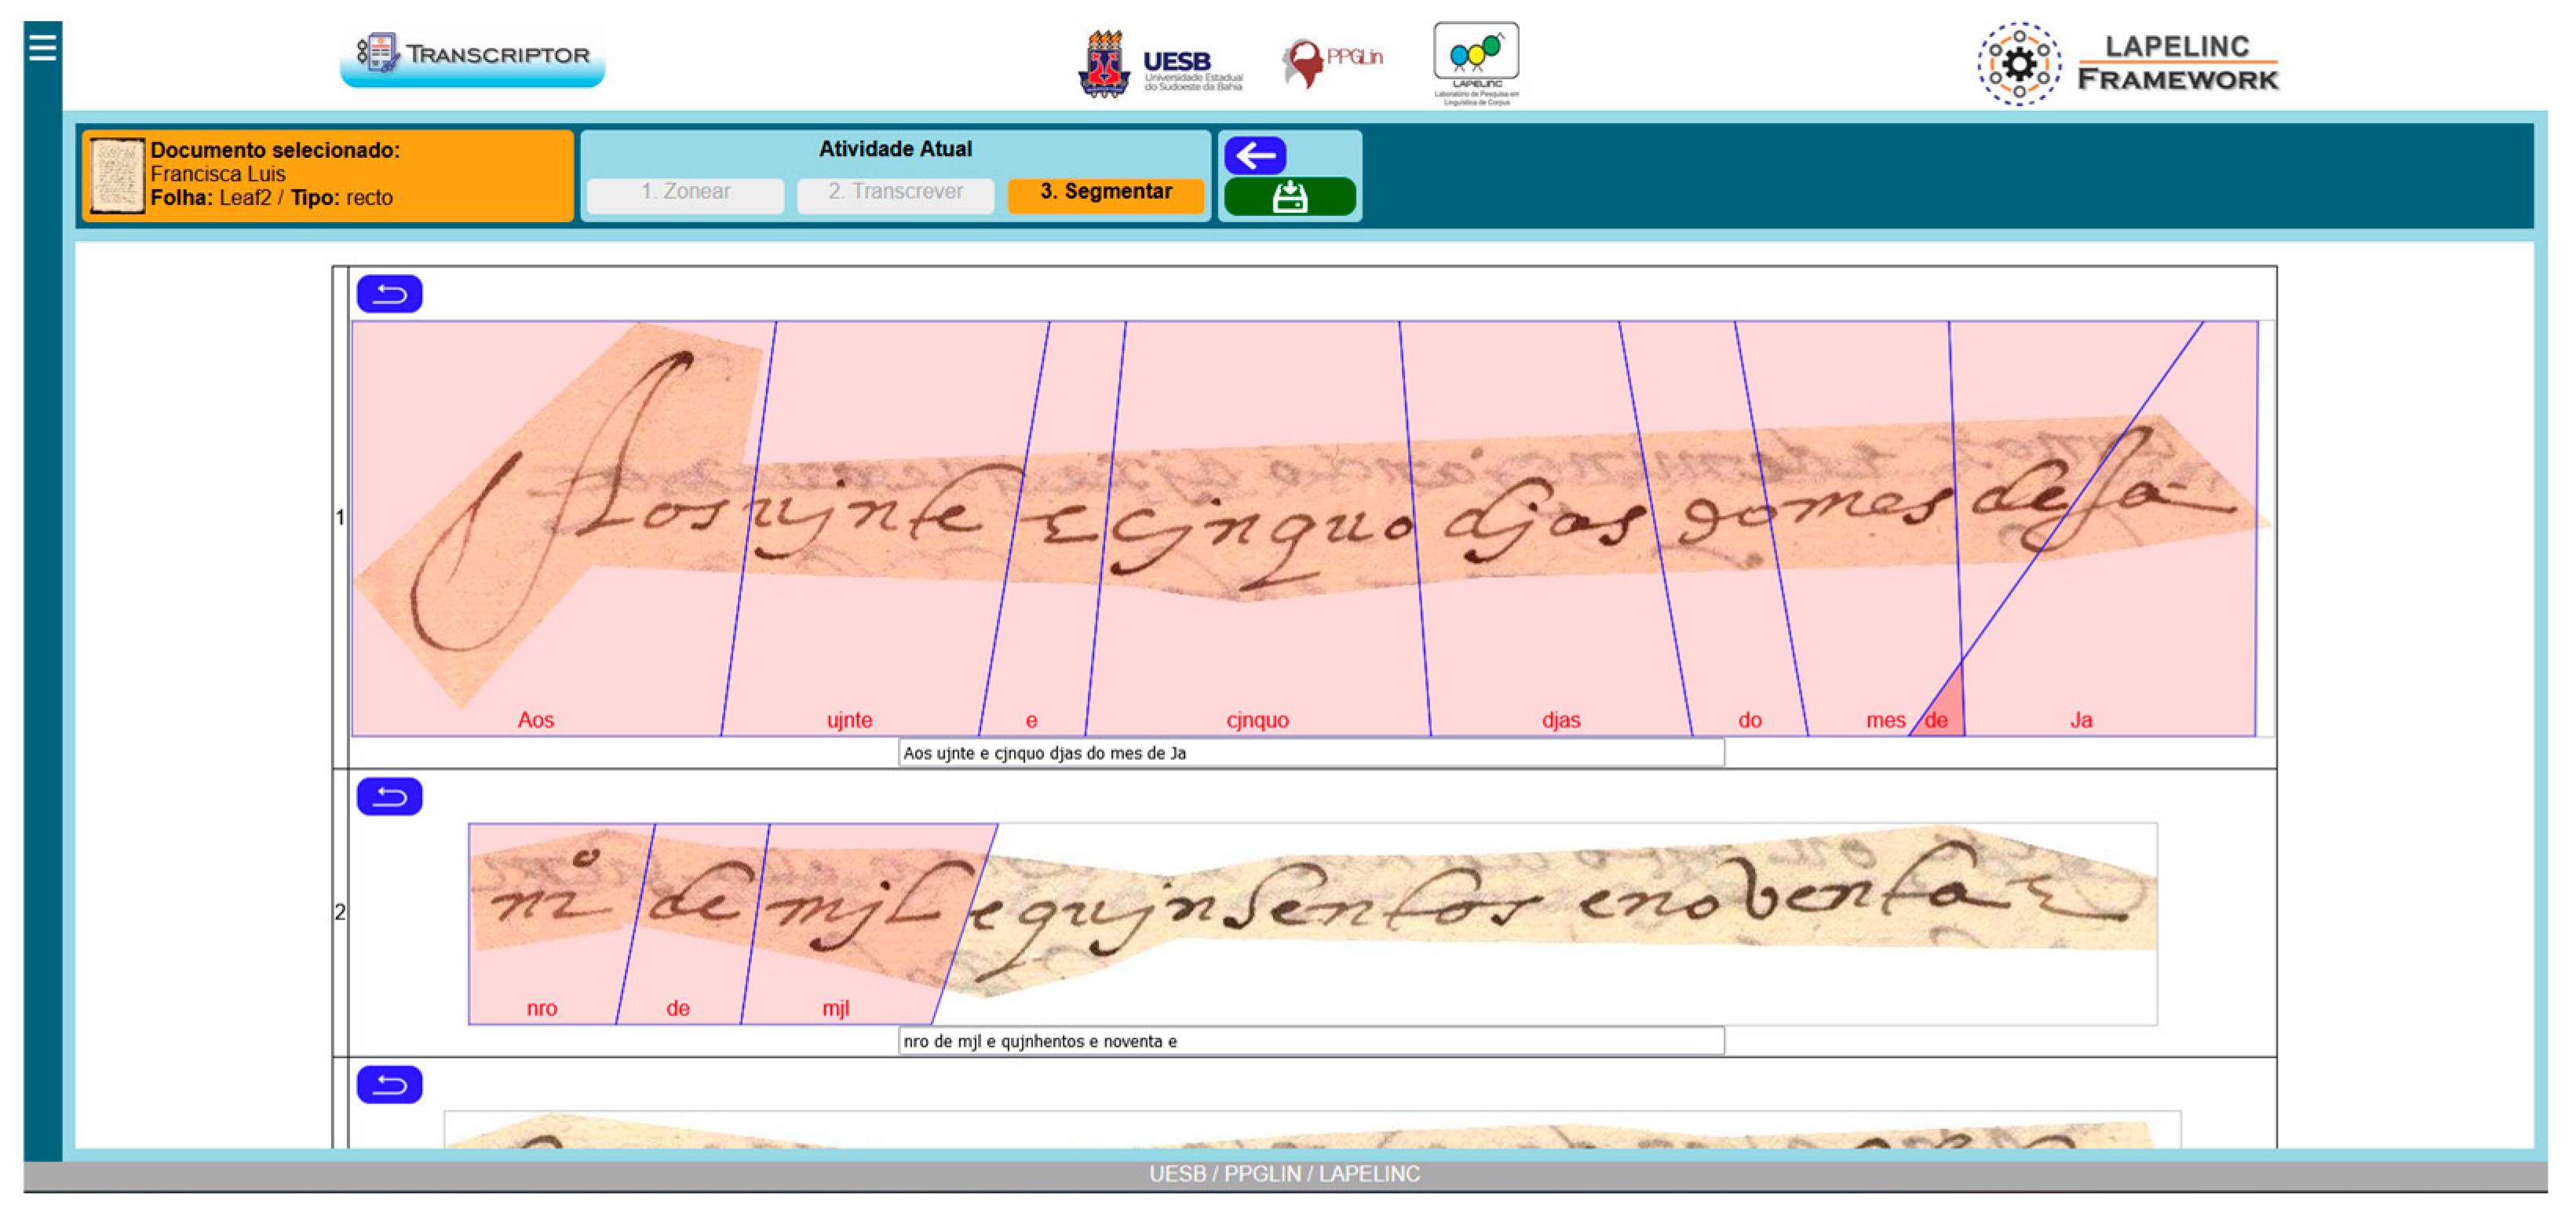The width and height of the screenshot is (2576, 1217).
Task: Edit the 'nro de mjl' transcription field
Action: coord(1310,1040)
